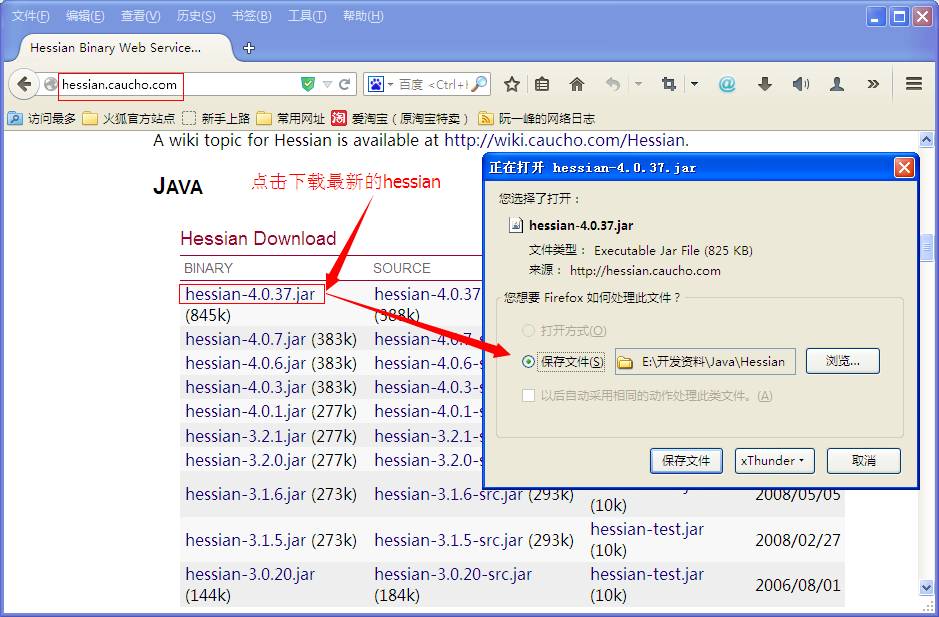Go to the home page icon
The width and height of the screenshot is (939, 617).
(577, 84)
